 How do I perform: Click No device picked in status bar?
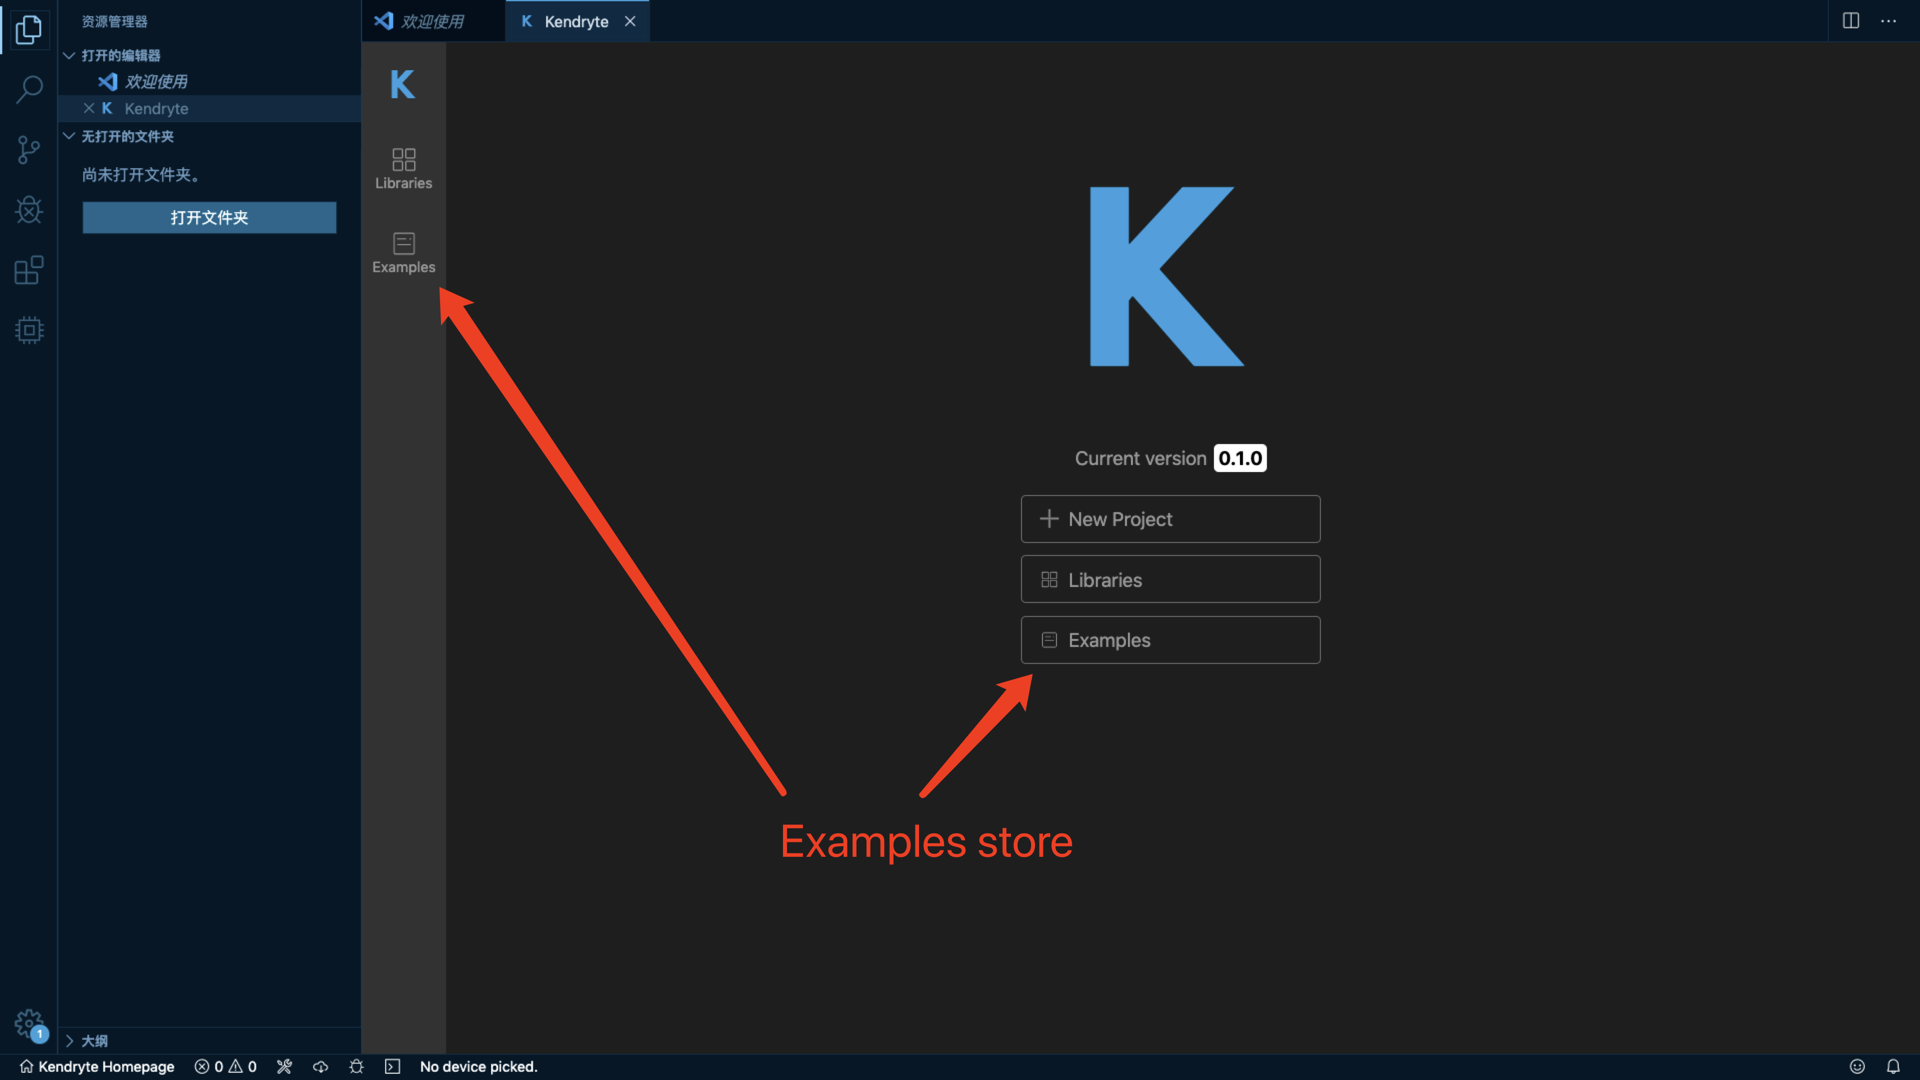[x=478, y=1067]
